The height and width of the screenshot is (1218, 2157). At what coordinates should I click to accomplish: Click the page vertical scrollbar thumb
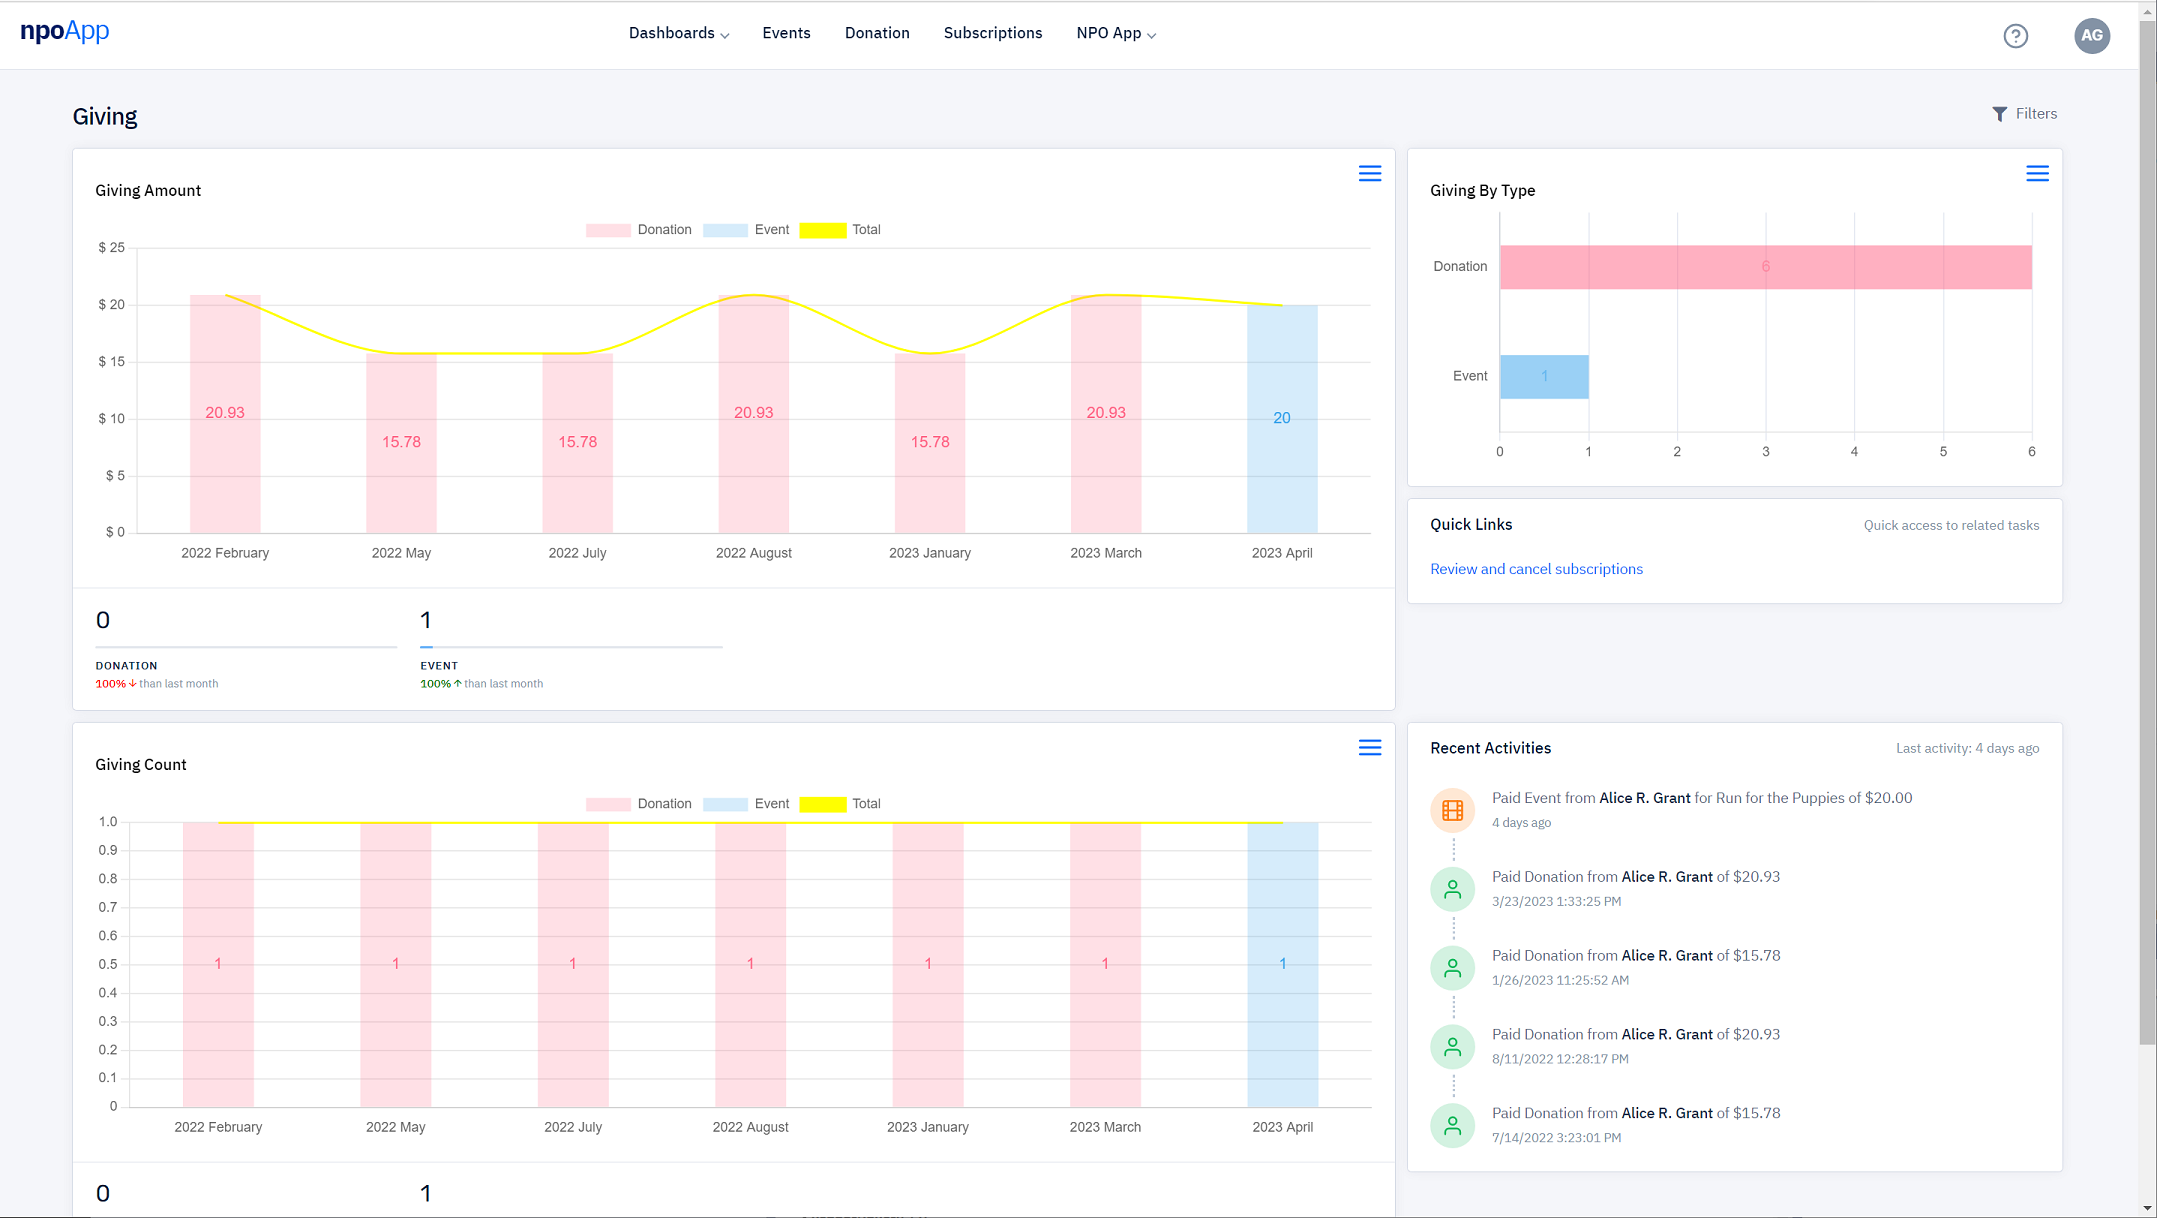coord(2147,532)
